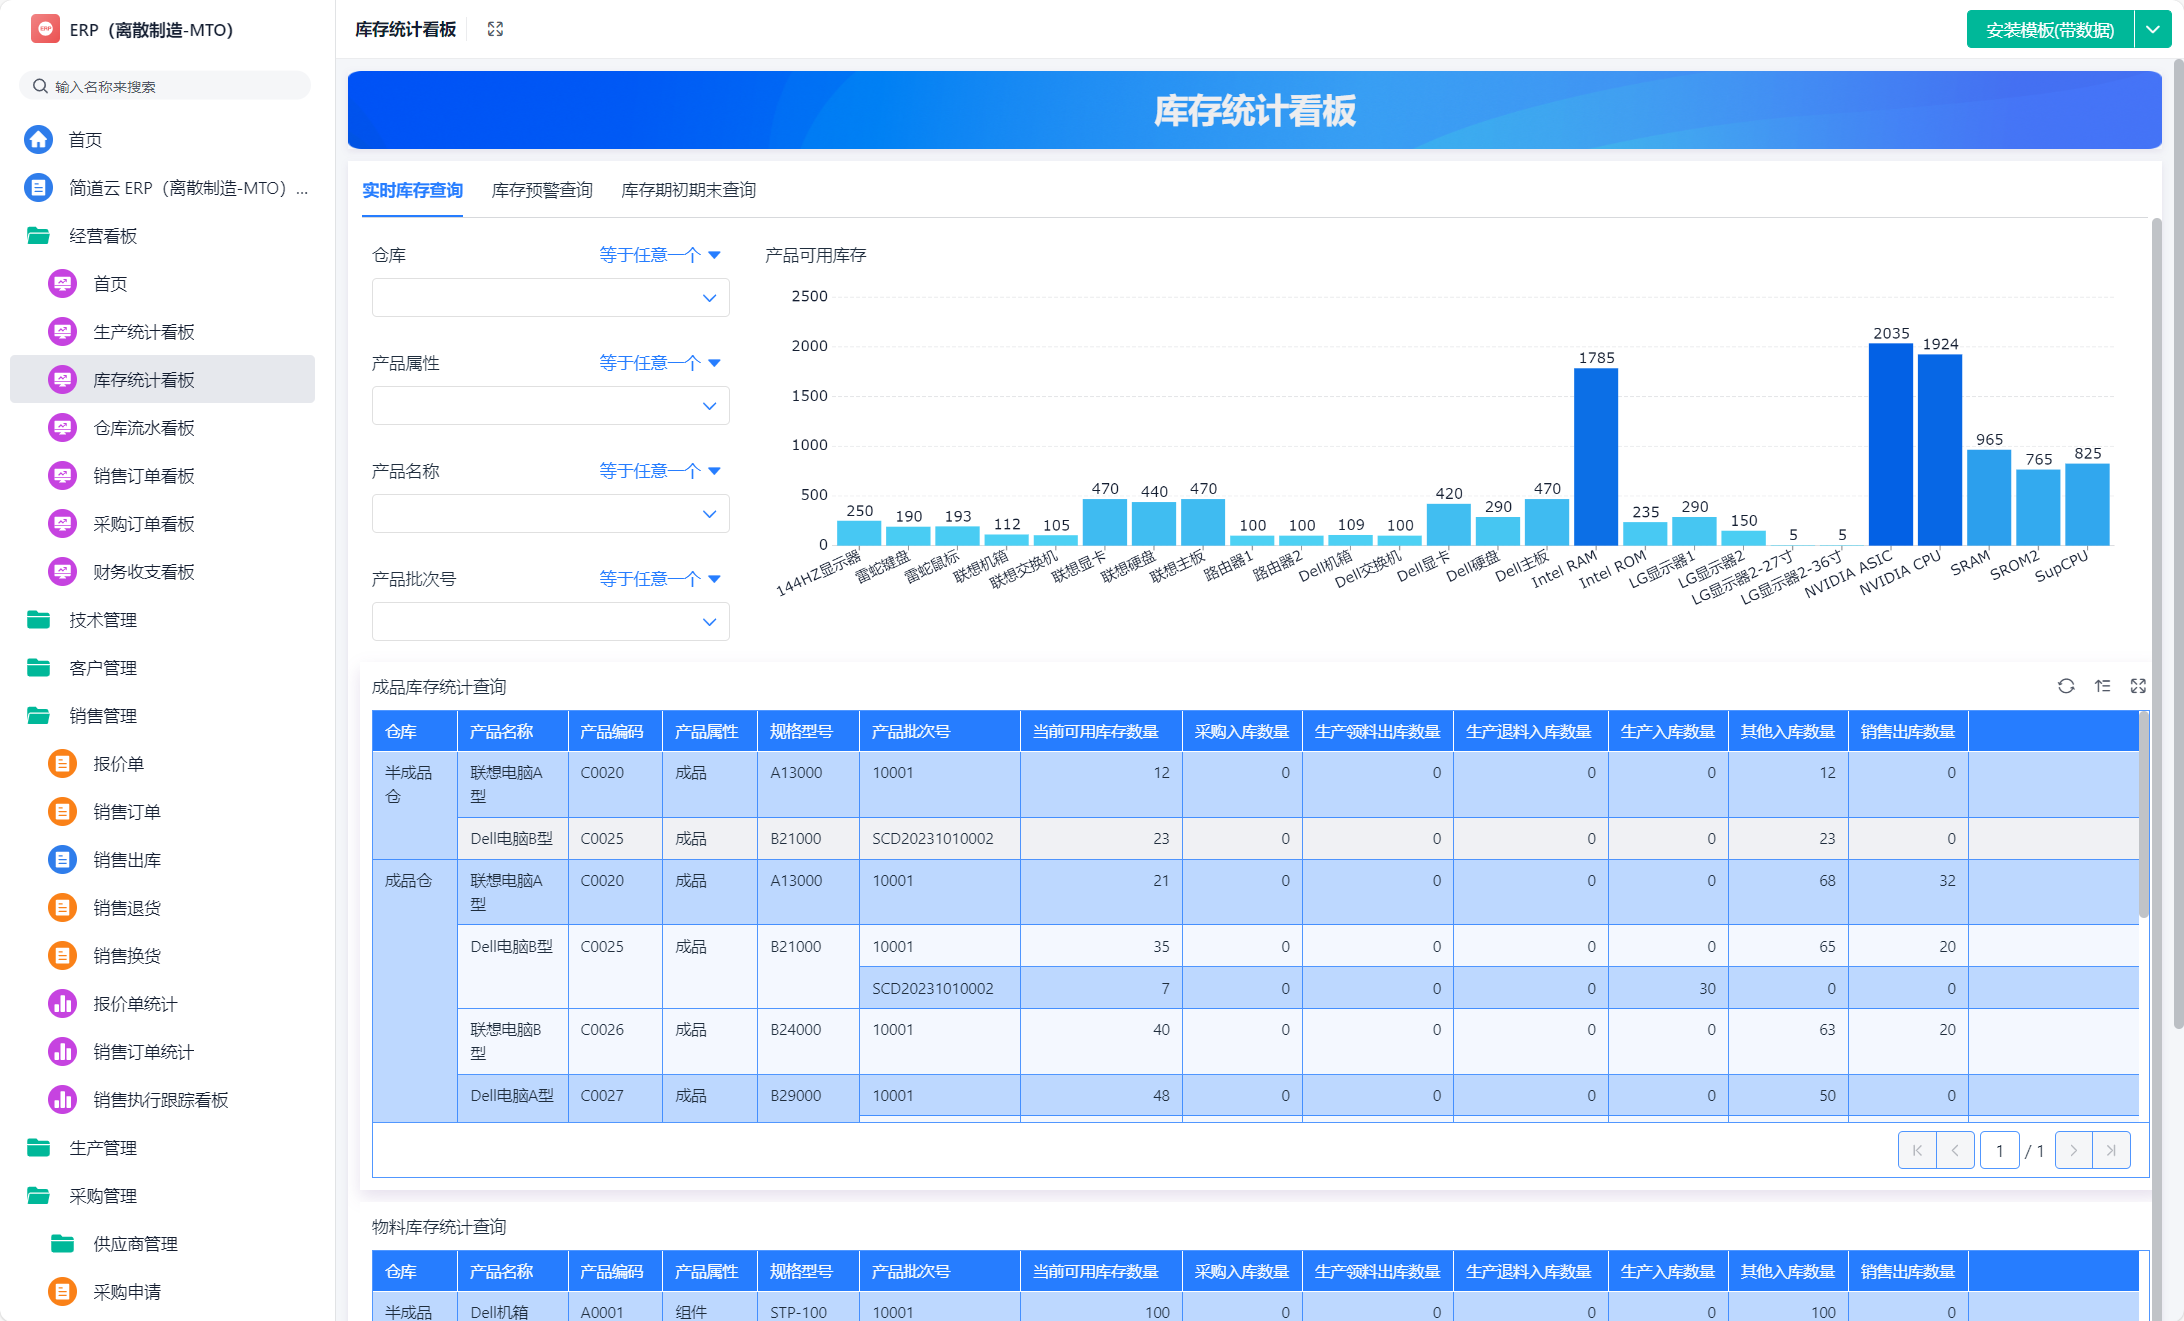Expand 成品库存统计查询 table to fullscreen
2184x1321 pixels.
(2138, 686)
